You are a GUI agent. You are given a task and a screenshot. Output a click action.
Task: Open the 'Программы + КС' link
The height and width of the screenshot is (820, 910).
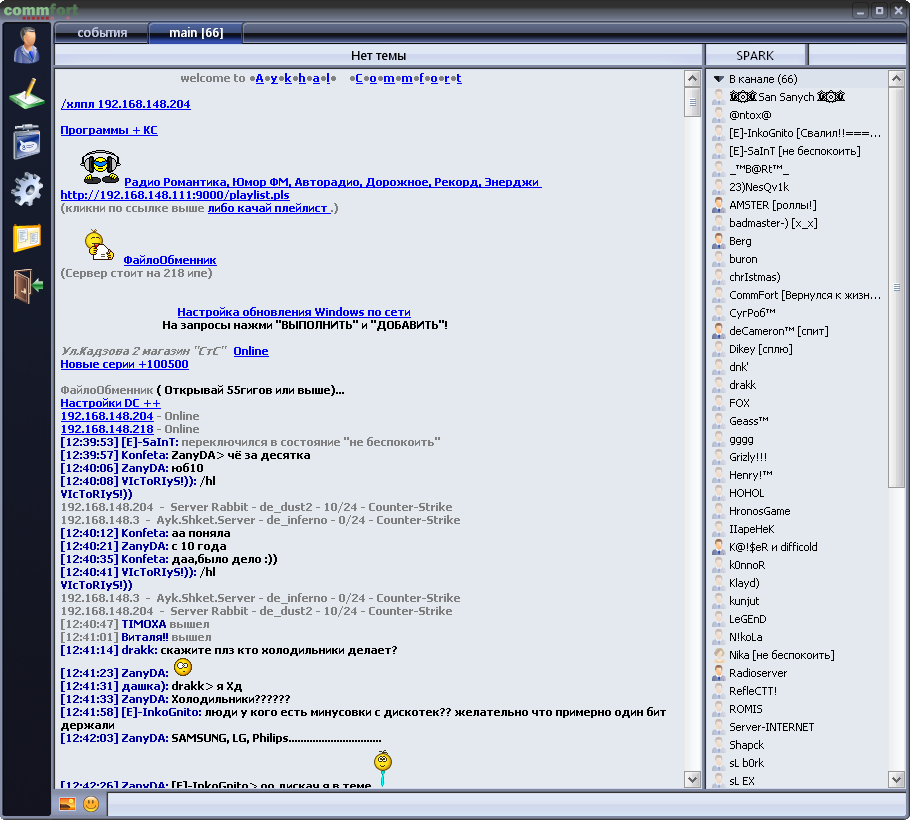(108, 130)
